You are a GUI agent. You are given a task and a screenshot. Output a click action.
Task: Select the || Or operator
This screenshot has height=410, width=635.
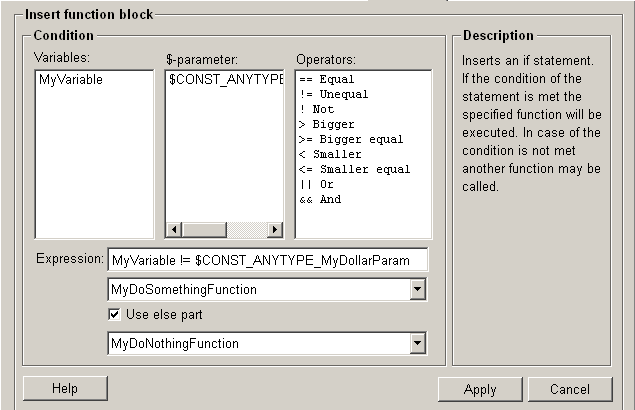(x=319, y=184)
